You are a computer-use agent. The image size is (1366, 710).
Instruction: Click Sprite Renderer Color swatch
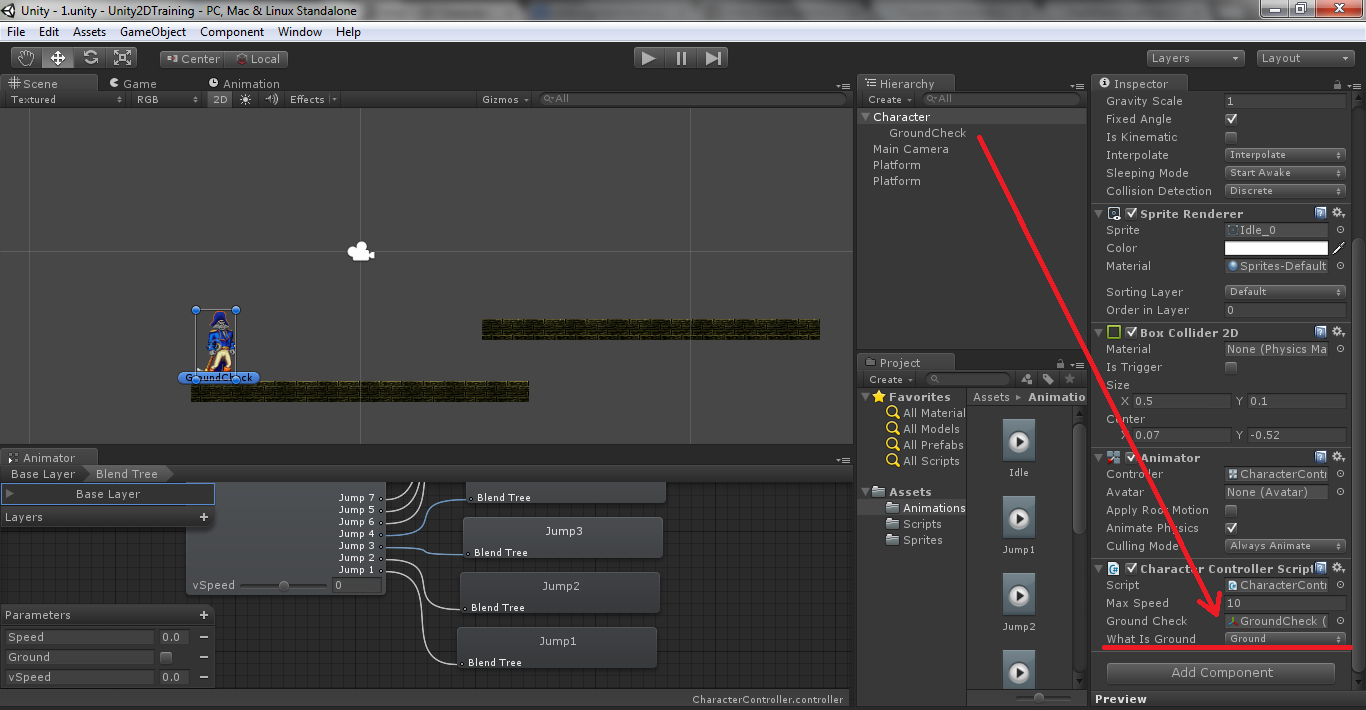pos(1276,248)
